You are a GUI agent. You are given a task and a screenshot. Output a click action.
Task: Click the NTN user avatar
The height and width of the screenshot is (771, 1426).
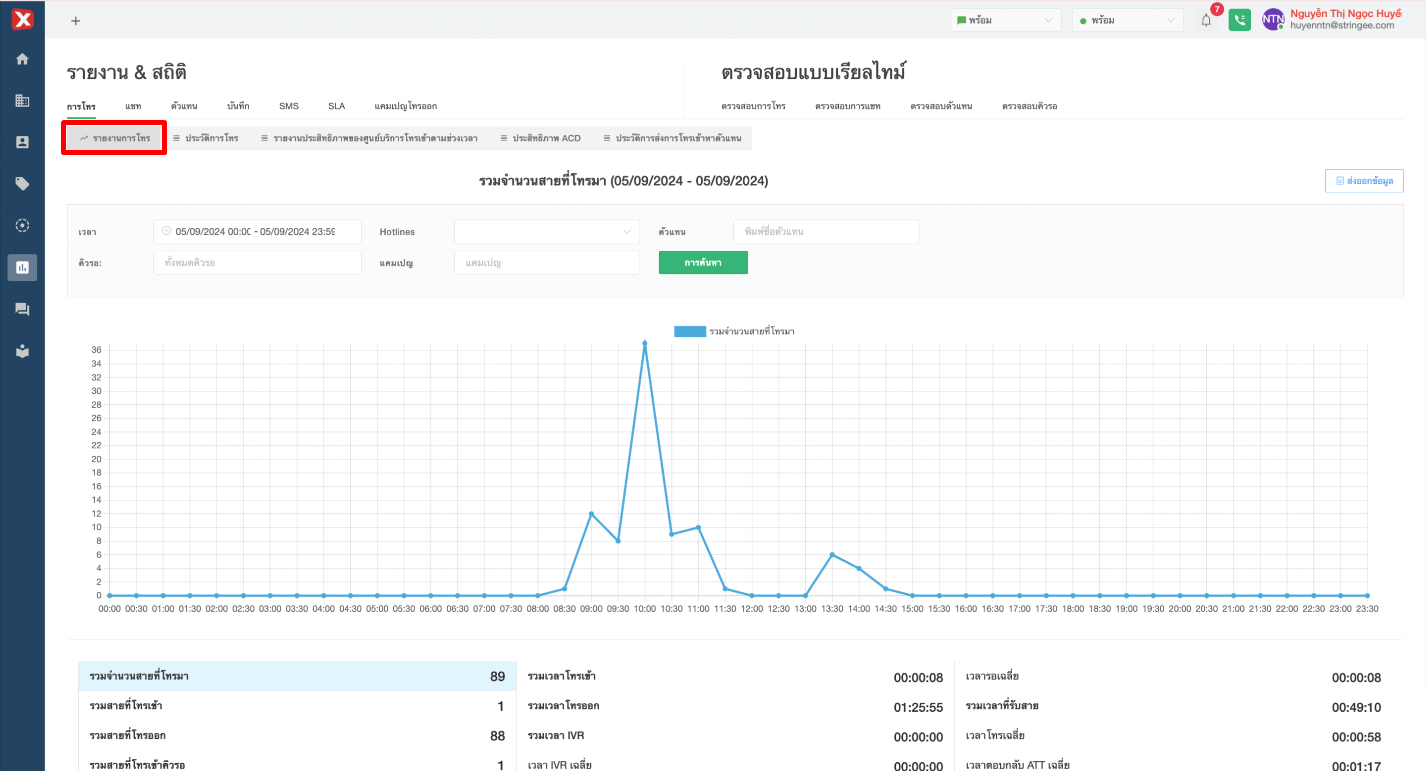1272,20
